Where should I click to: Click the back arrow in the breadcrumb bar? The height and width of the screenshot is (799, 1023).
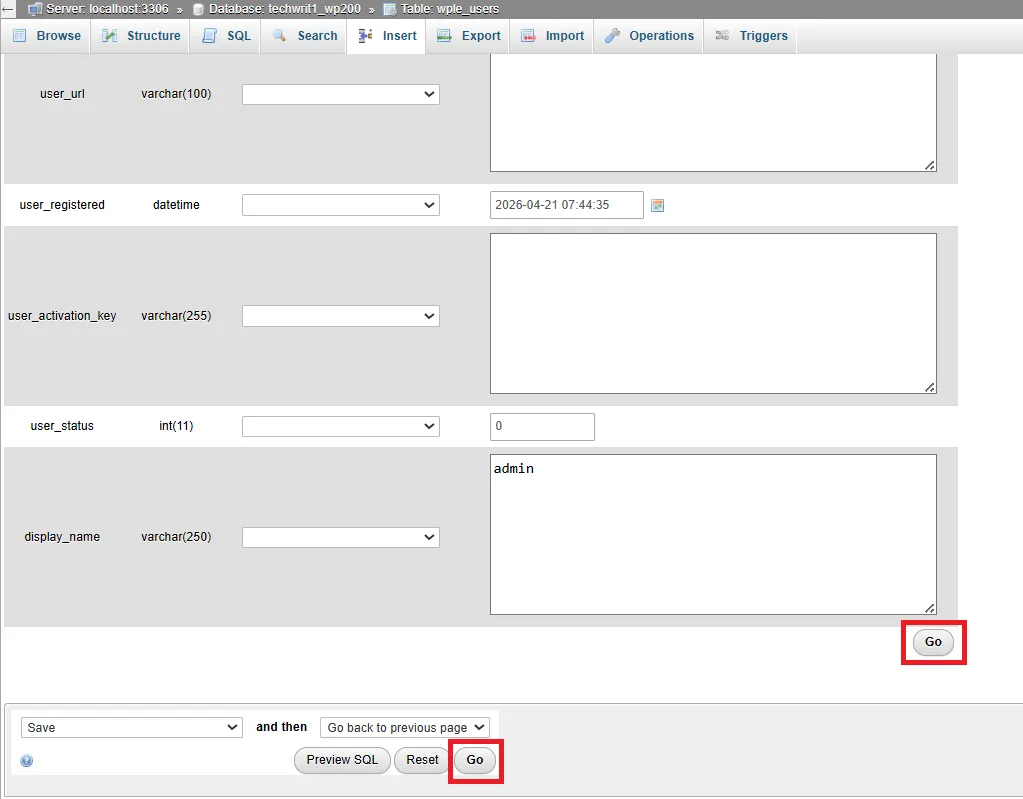coord(10,8)
